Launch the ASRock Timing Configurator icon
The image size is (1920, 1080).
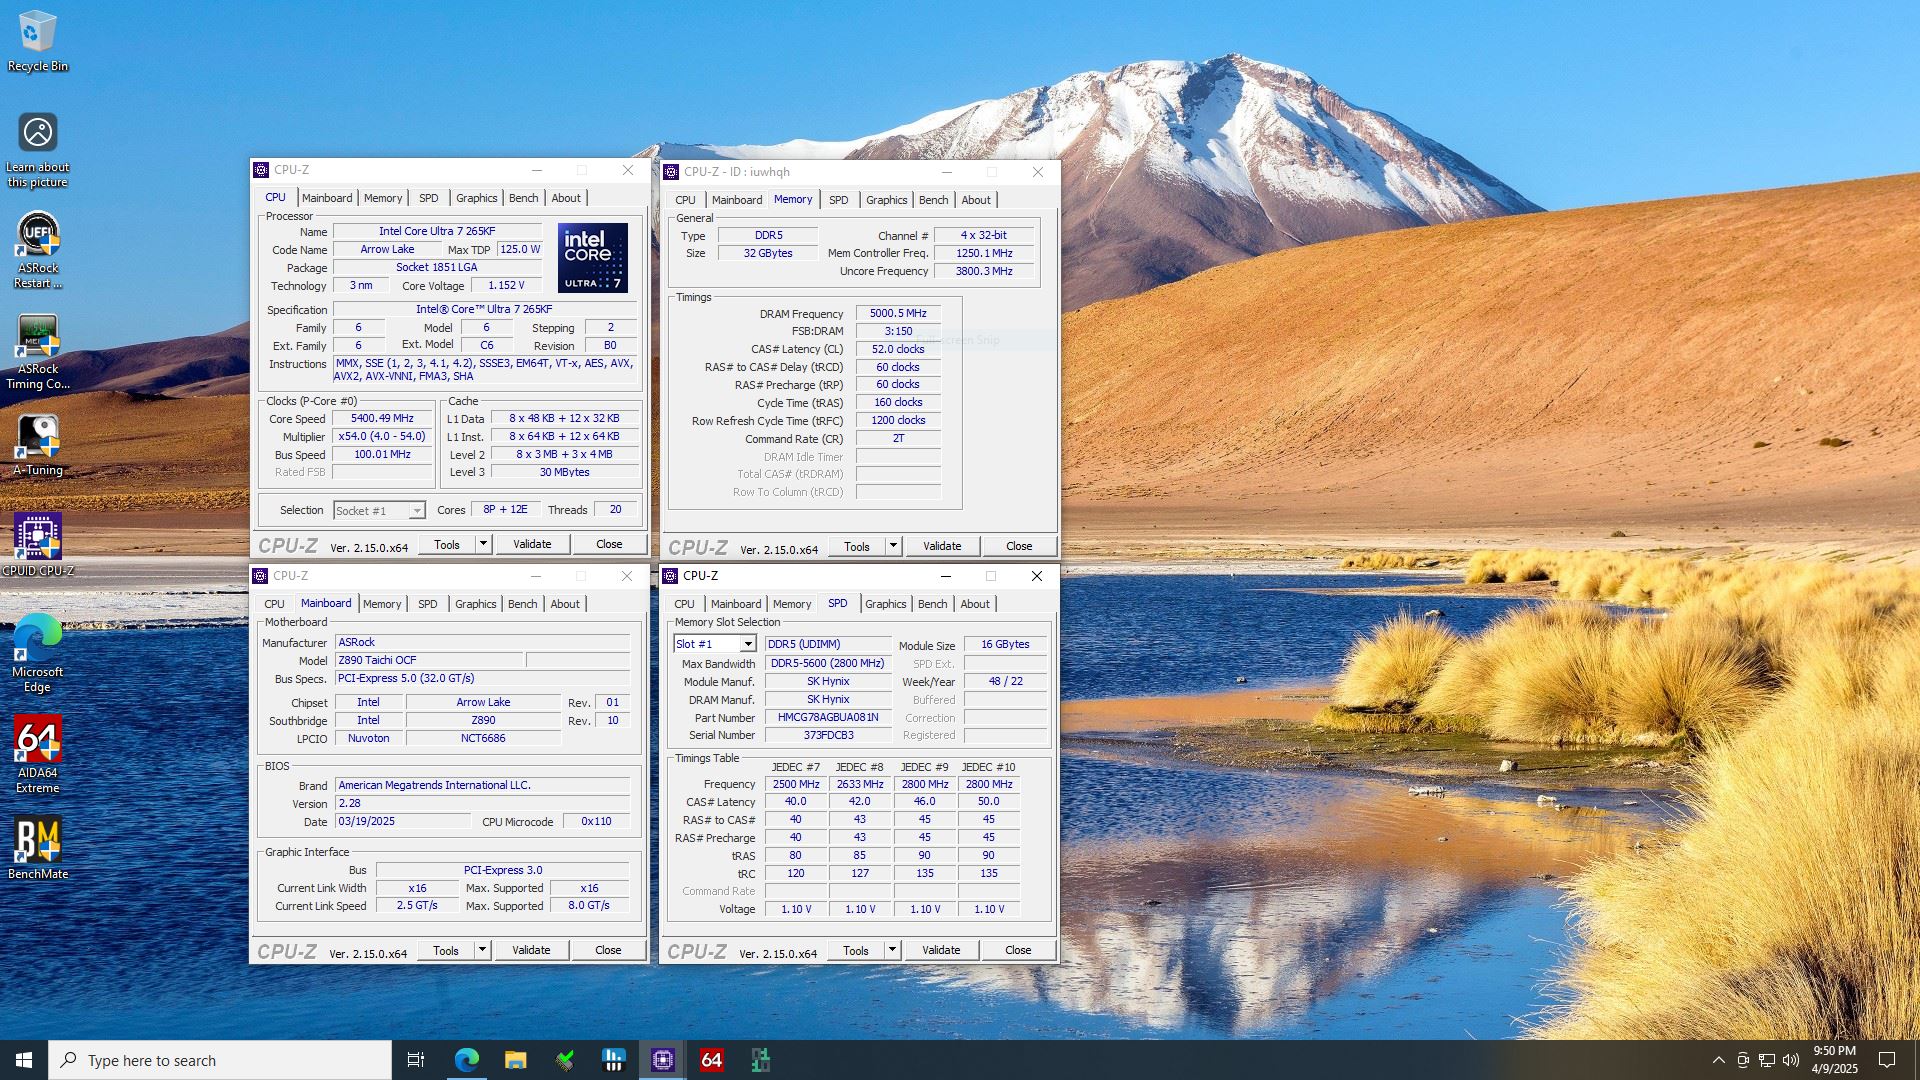38,352
